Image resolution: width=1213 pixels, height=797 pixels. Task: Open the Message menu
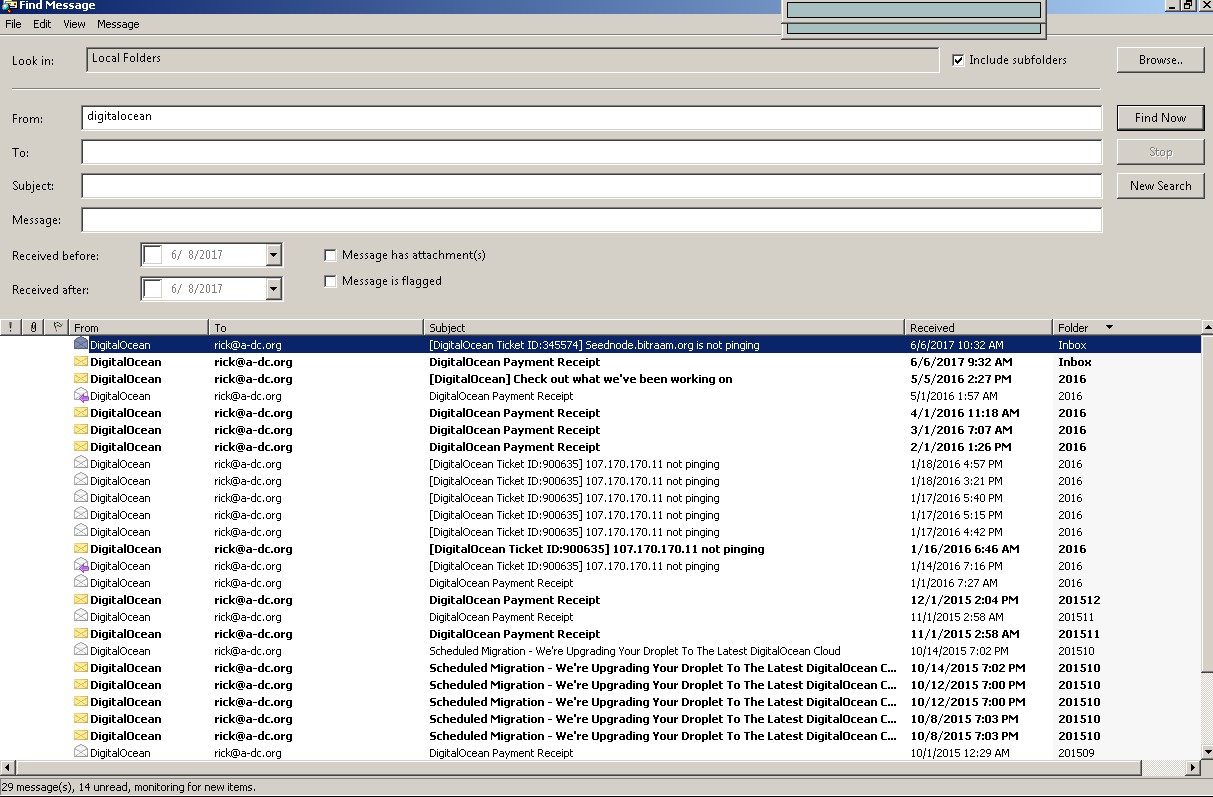tap(118, 24)
